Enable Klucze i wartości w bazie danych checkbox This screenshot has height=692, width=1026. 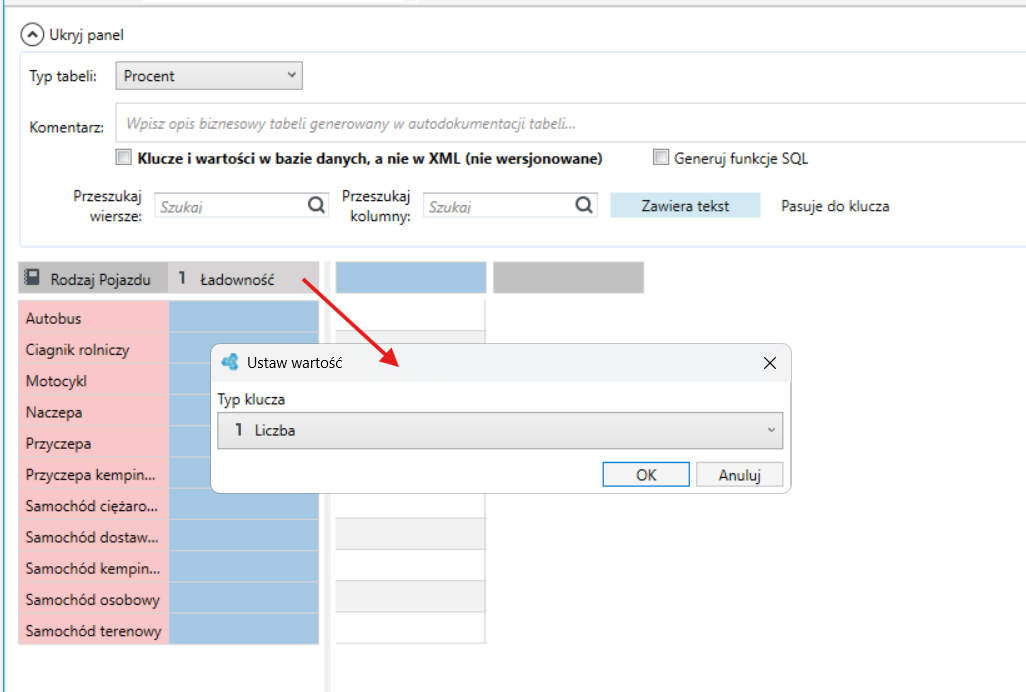pos(123,157)
